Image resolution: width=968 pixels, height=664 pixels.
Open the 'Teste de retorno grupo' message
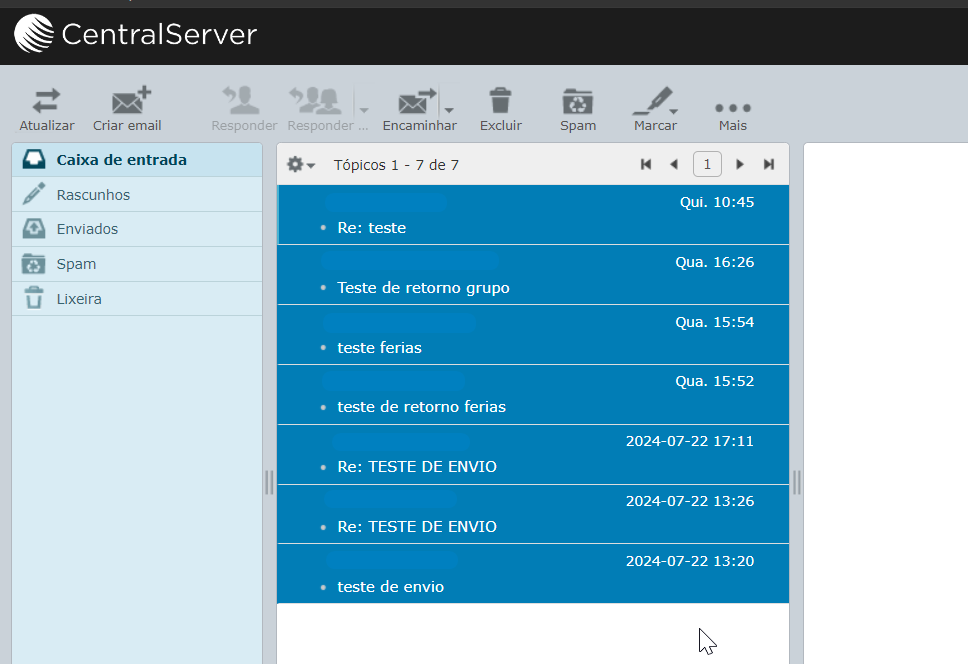point(423,288)
